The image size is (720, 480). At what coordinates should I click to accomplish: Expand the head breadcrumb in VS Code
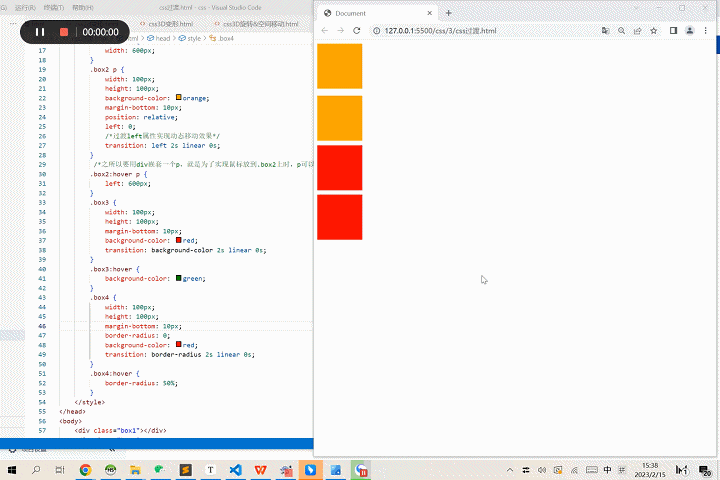coord(158,39)
